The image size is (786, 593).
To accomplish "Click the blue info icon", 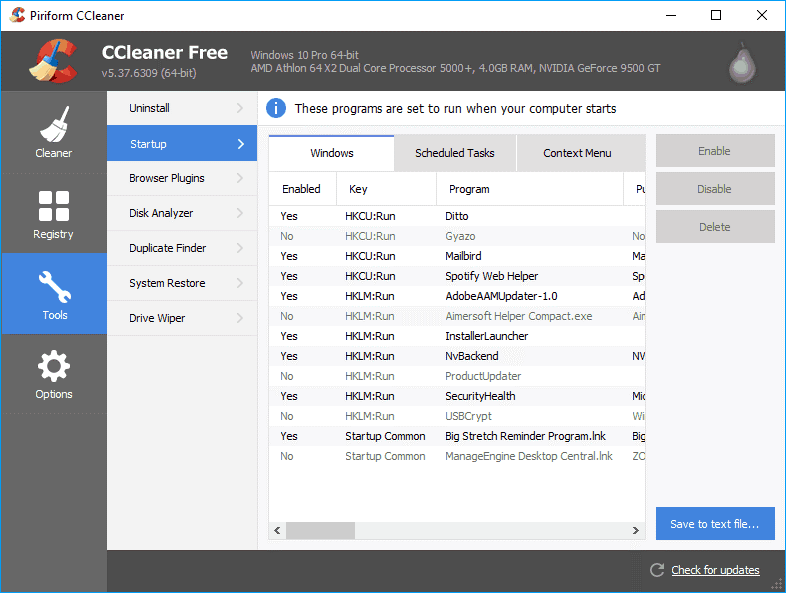I will click(x=275, y=108).
